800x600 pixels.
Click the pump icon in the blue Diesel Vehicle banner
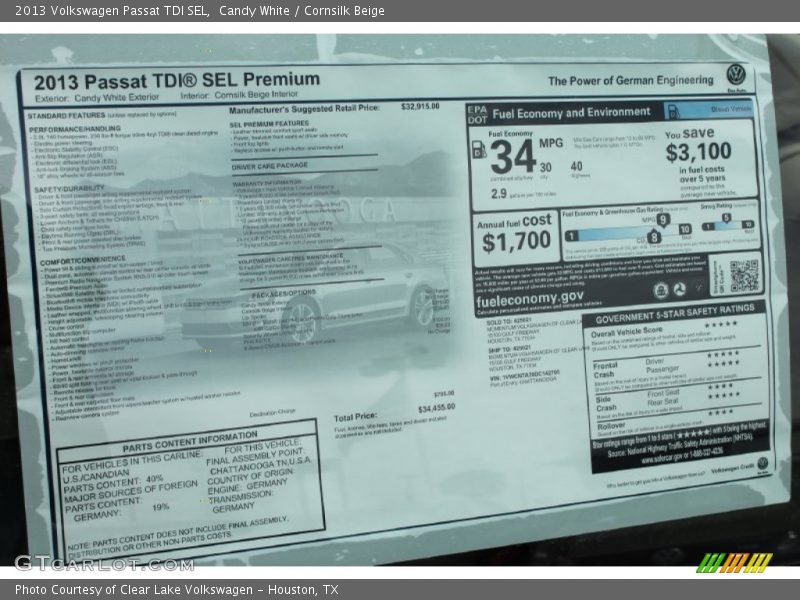(673, 111)
